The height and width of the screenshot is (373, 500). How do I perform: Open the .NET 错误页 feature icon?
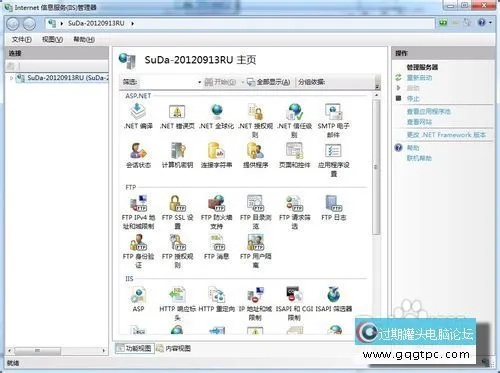pos(177,116)
